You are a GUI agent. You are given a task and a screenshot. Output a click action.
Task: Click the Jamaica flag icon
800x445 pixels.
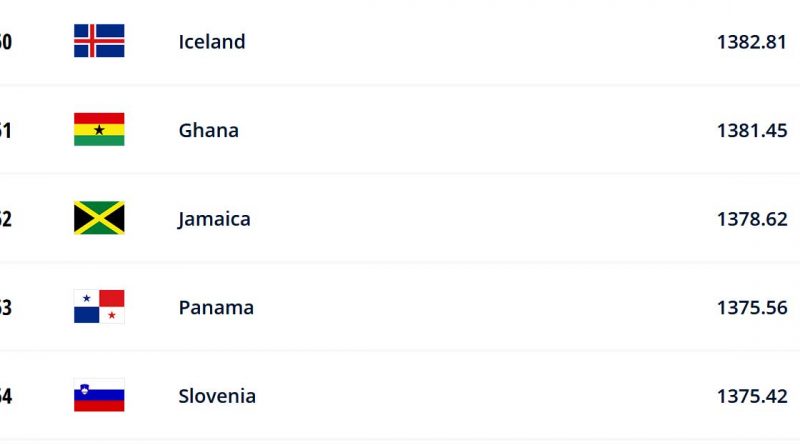99,218
